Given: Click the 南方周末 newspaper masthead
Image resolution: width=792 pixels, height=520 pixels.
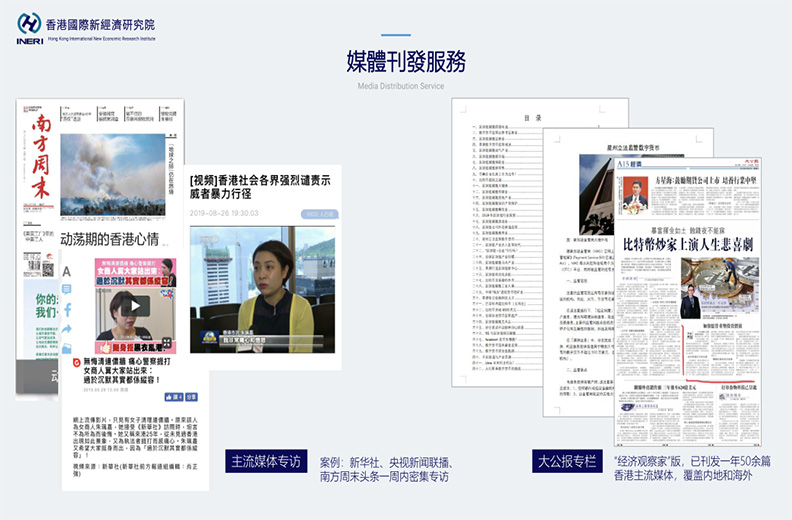Looking at the screenshot, I should [38, 158].
